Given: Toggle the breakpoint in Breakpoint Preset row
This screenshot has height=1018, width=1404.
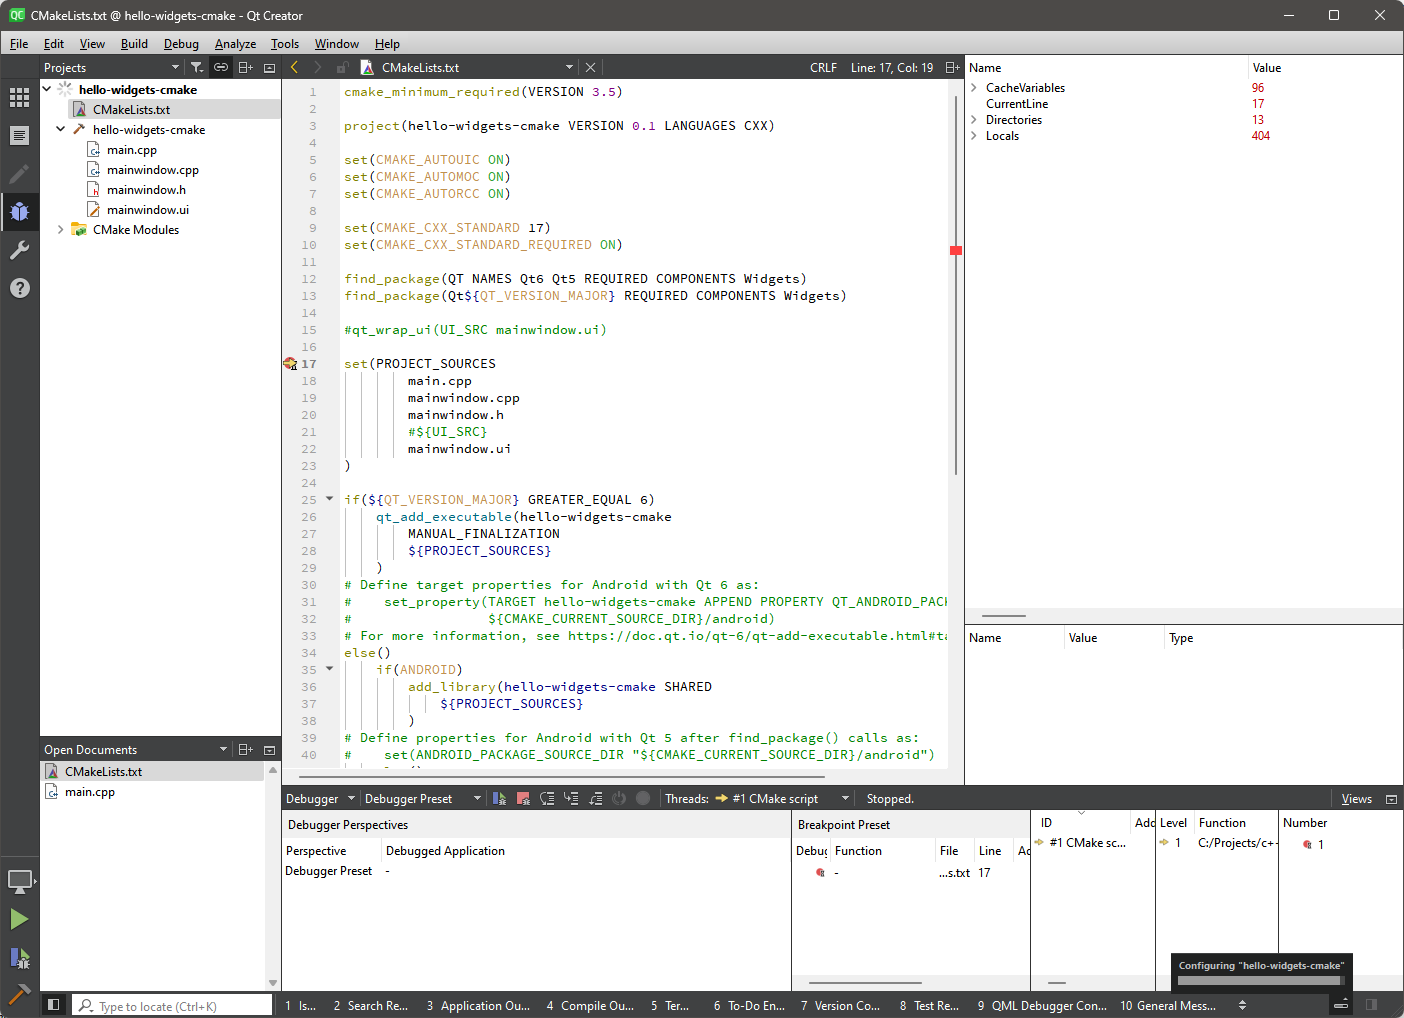Looking at the screenshot, I should click(820, 872).
